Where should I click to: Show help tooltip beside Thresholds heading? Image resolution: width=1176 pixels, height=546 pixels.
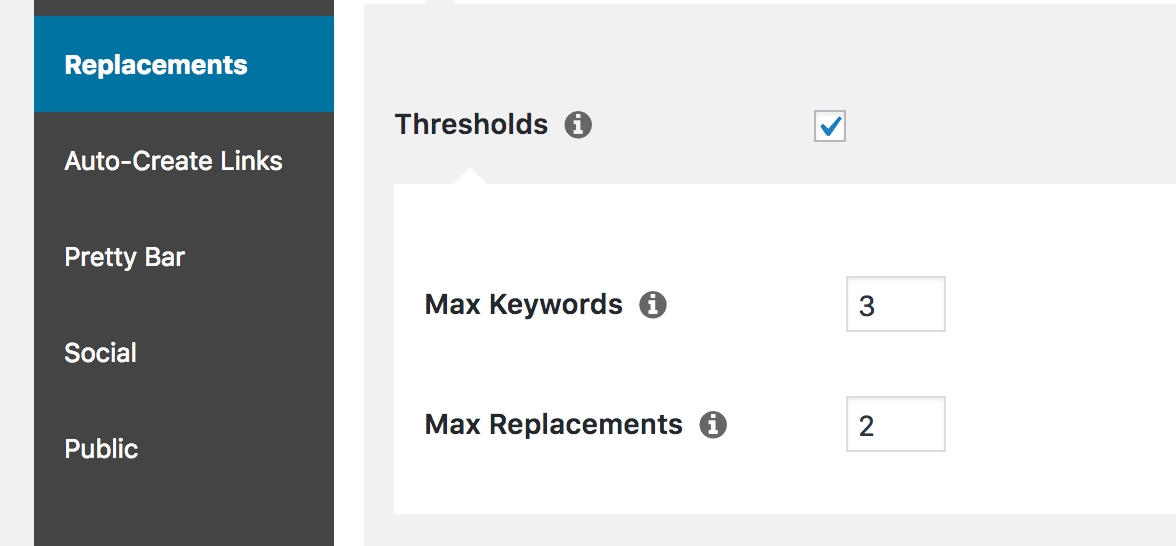(578, 125)
